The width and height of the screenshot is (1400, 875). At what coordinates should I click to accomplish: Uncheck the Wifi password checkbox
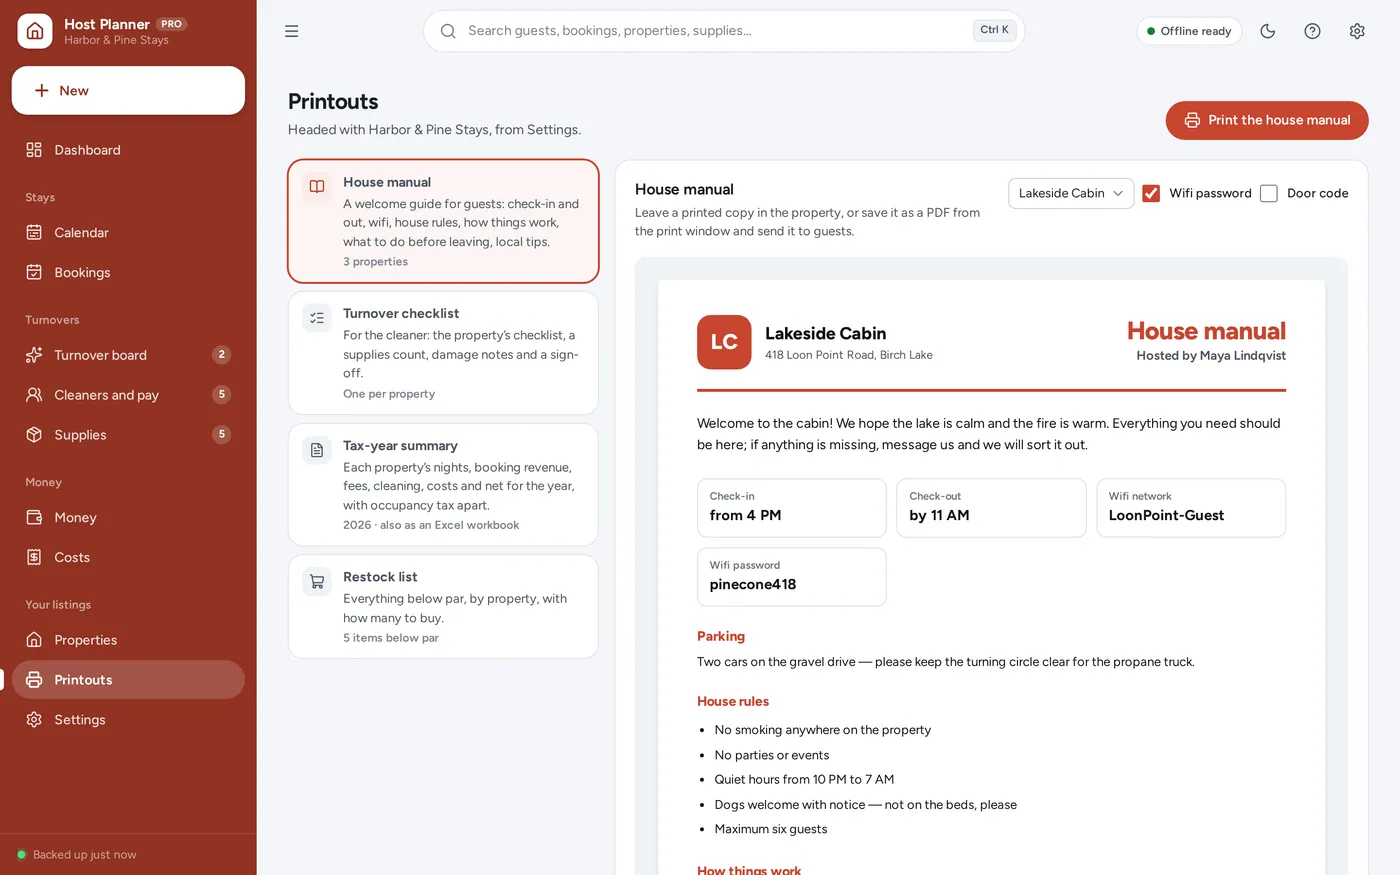1151,193
